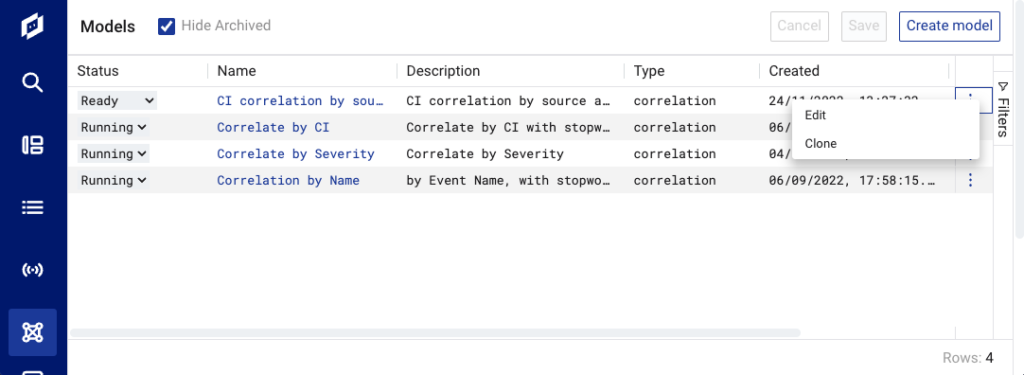The height and width of the screenshot is (375, 1024).
Task: Click 'CI correlation by source a…' description
Action: pos(509,101)
